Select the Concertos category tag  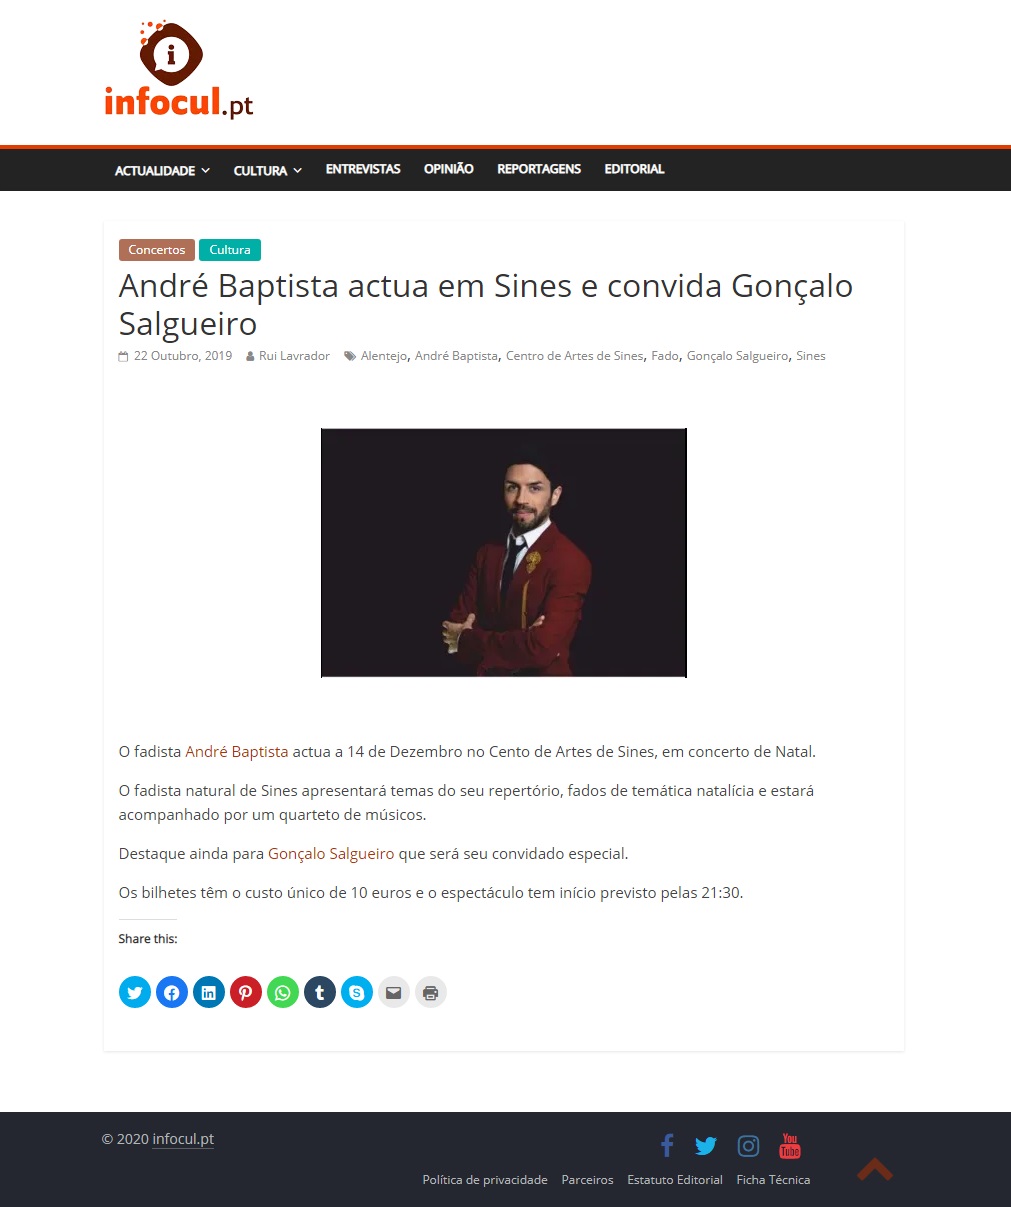pyautogui.click(x=157, y=250)
